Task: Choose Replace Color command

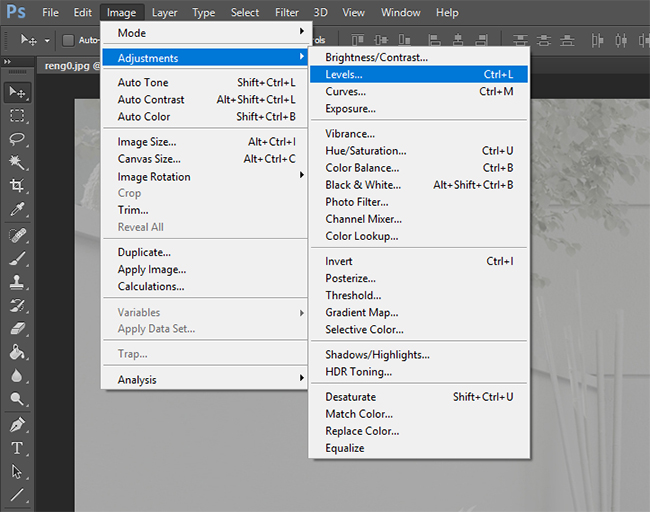Action: 419,431
